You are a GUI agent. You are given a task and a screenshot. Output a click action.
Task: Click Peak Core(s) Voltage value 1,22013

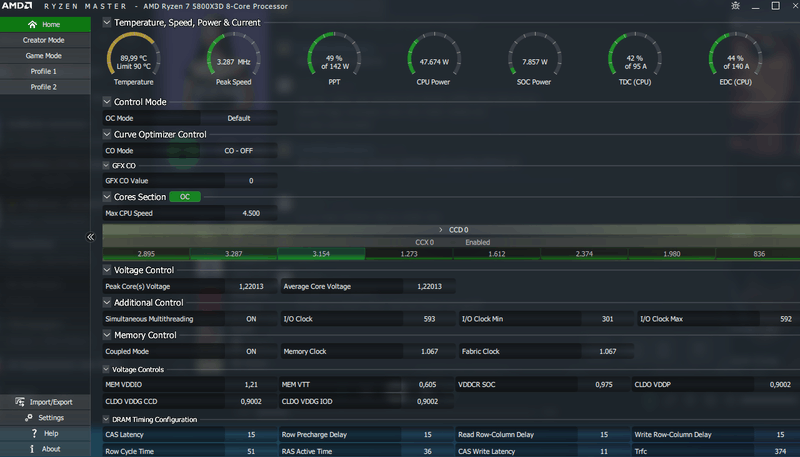tap(251, 286)
